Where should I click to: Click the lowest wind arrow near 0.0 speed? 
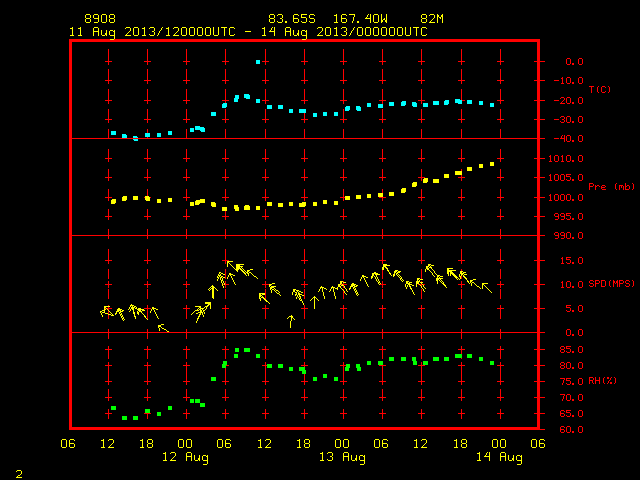click(163, 328)
